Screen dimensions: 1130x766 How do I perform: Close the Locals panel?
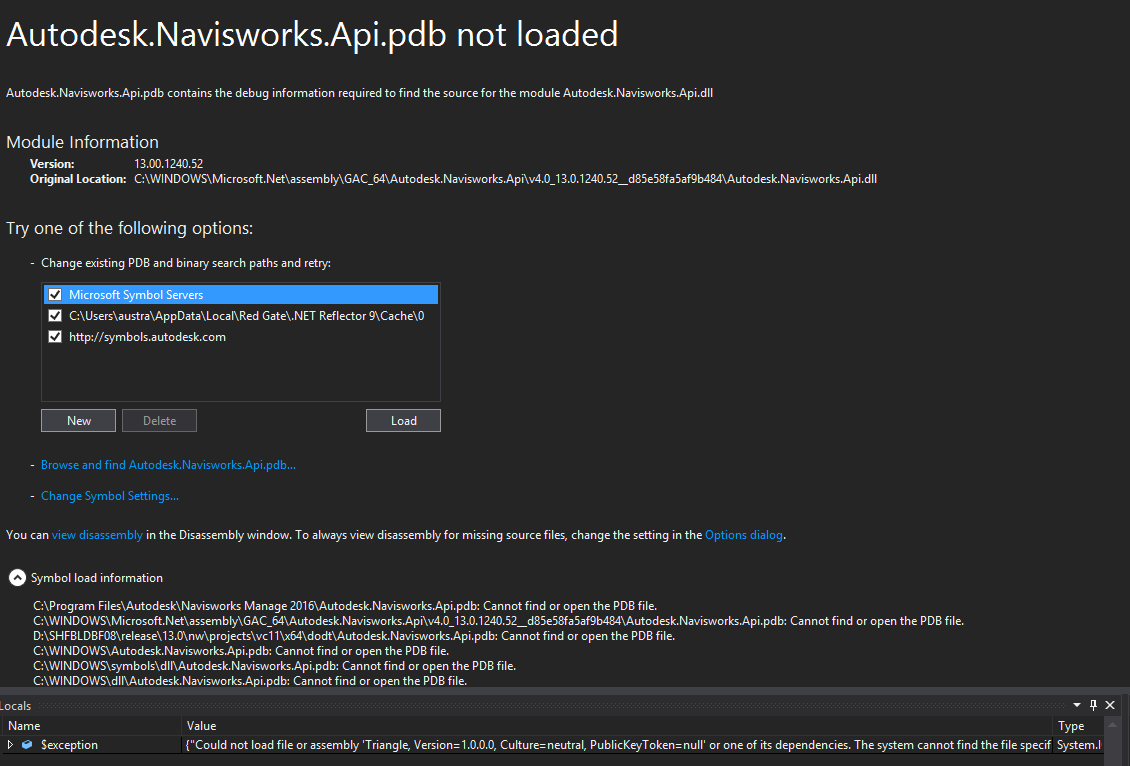[x=1110, y=705]
